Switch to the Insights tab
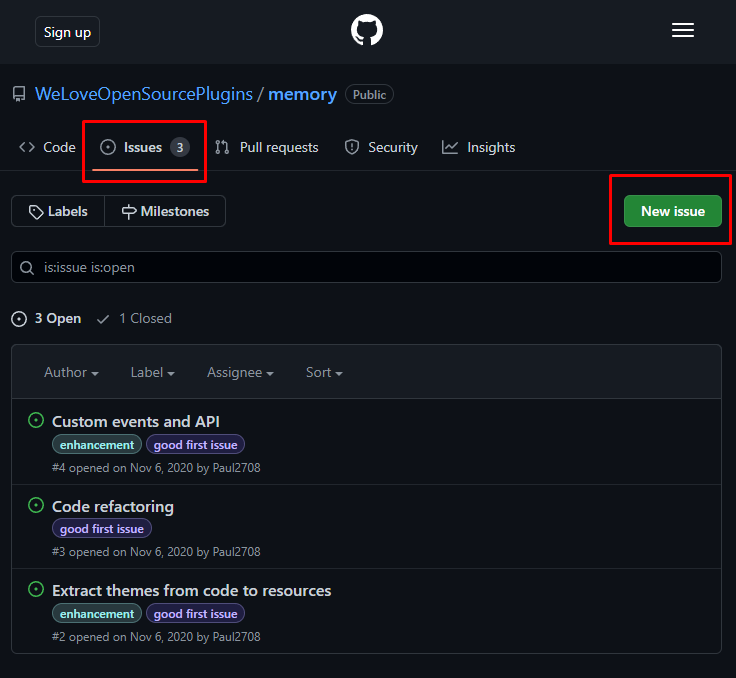The image size is (736, 678). pyautogui.click(x=479, y=147)
